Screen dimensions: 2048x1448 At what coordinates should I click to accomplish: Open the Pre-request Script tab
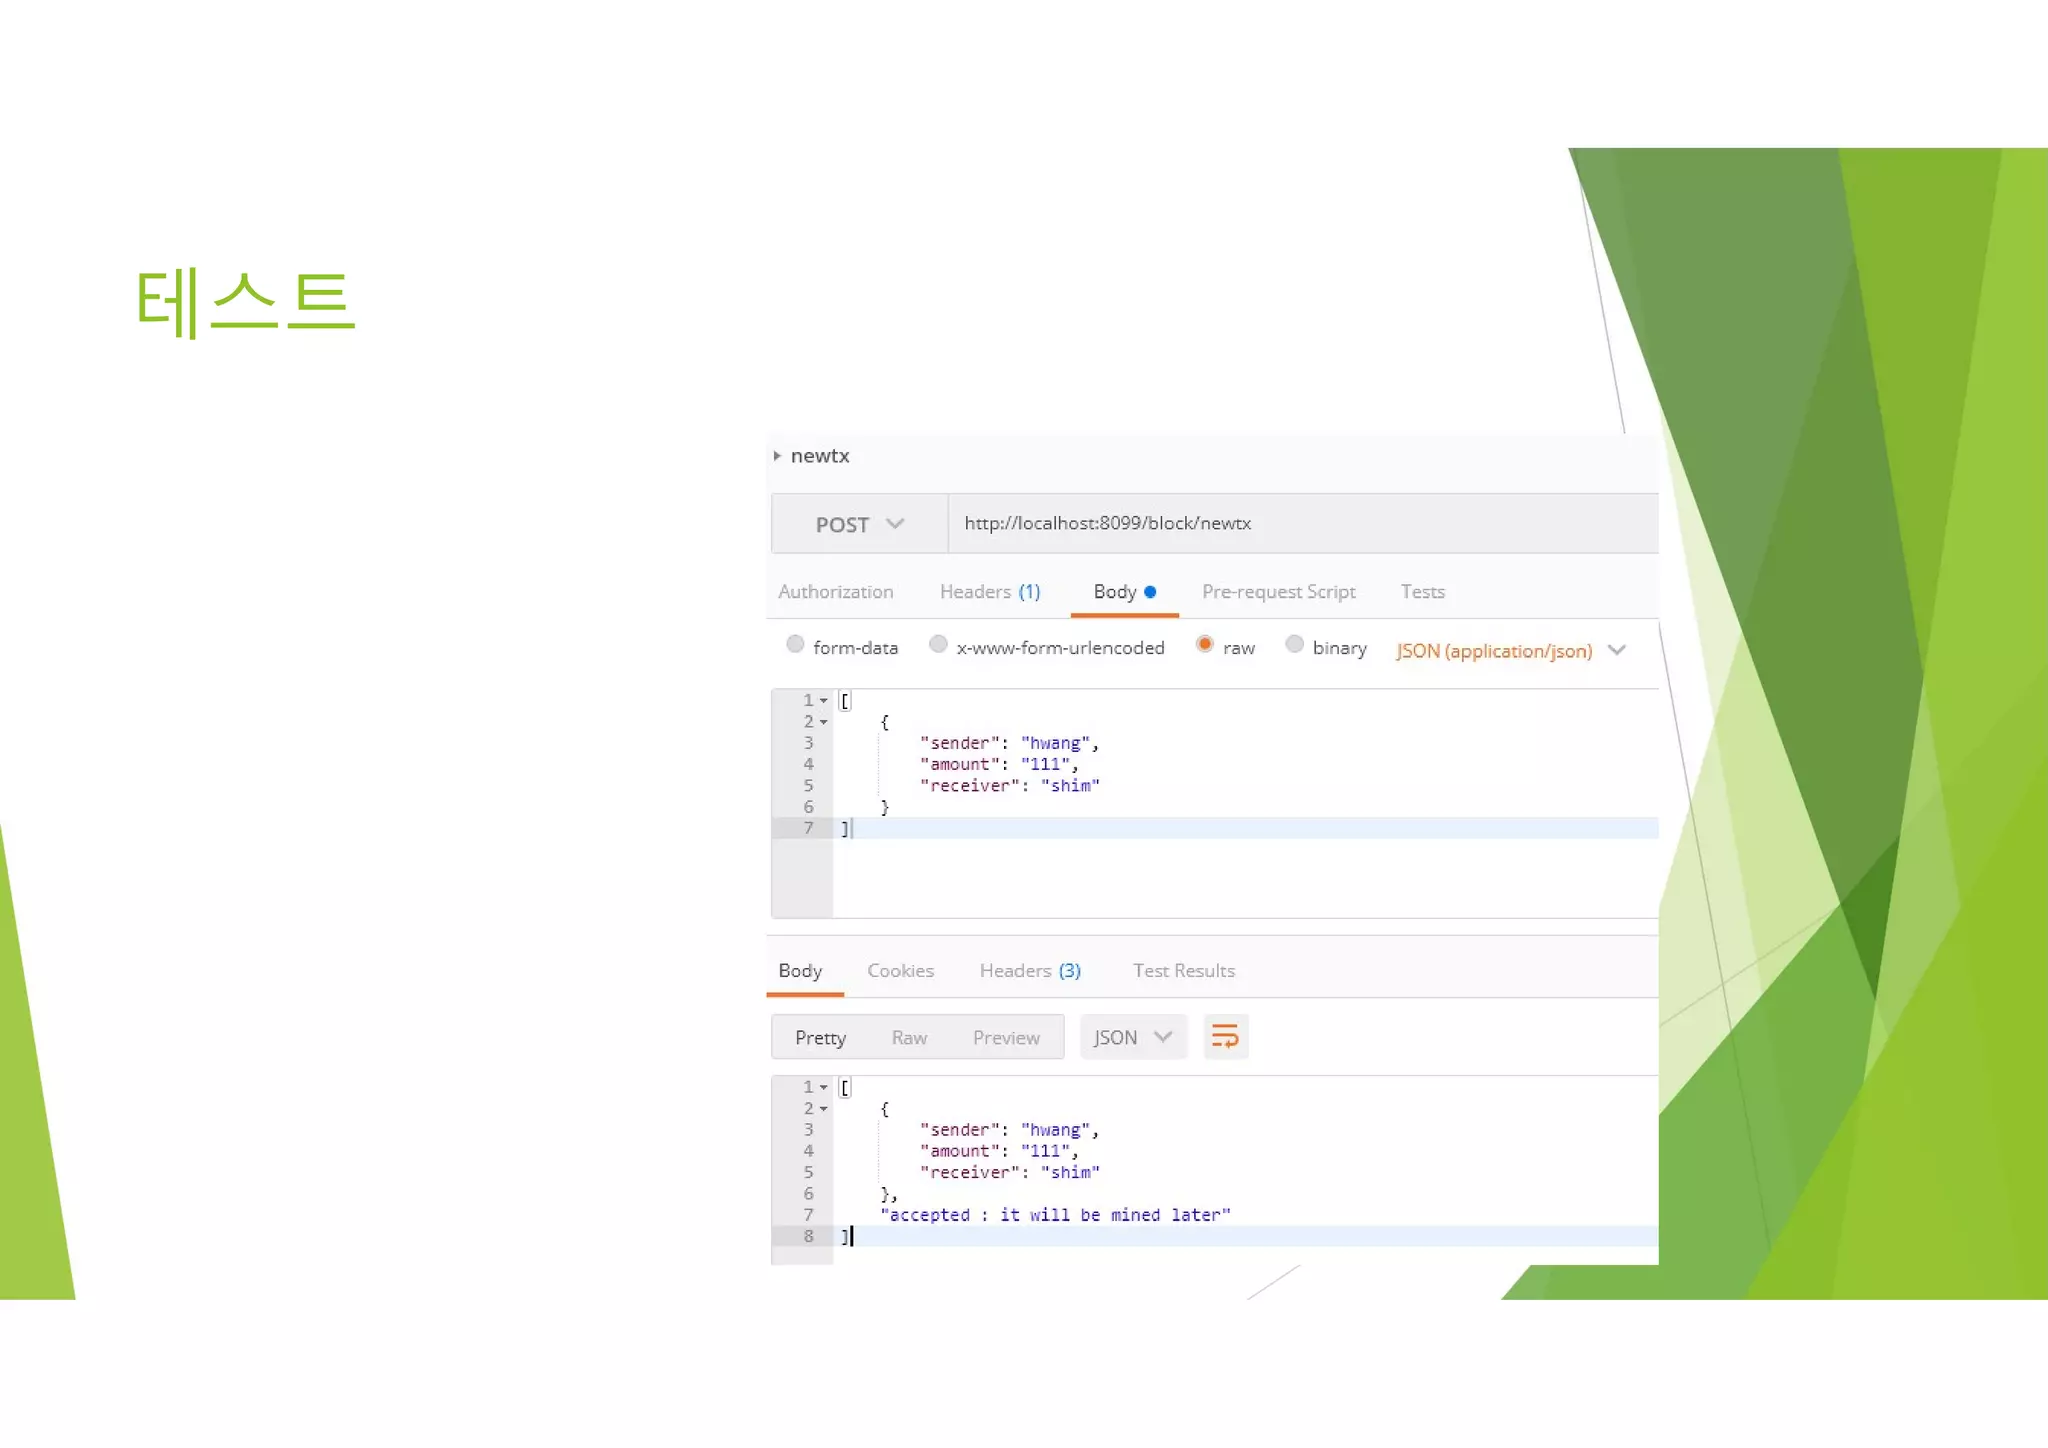(x=1278, y=592)
